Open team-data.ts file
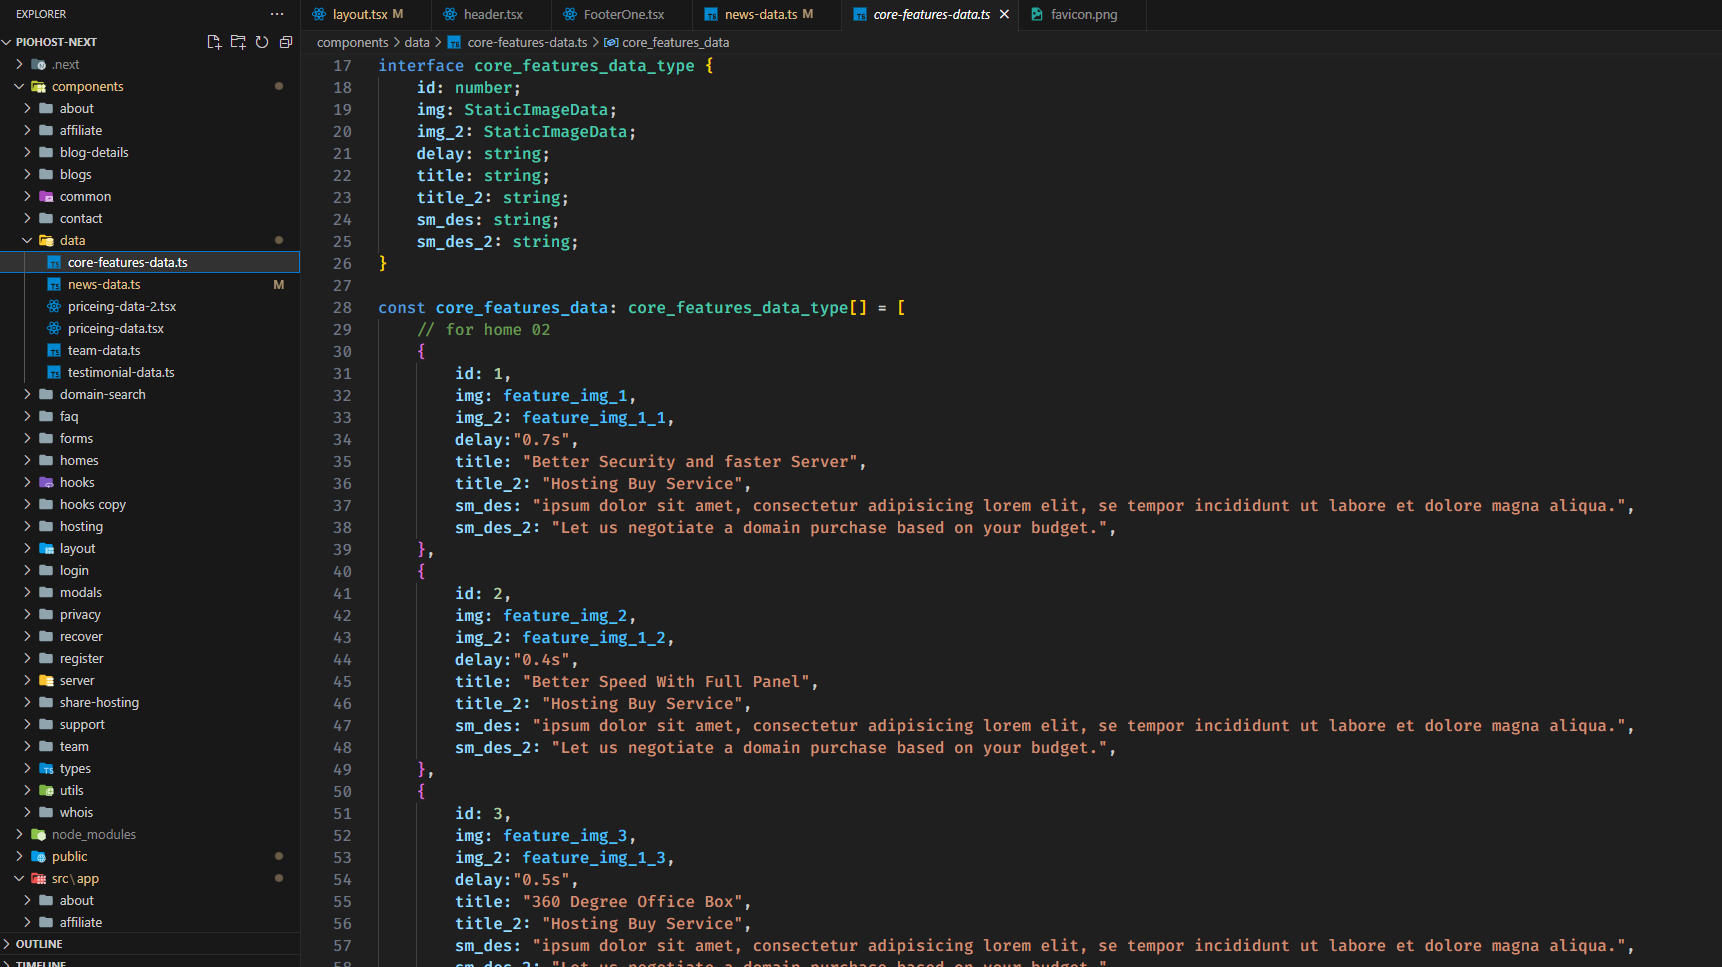 (x=150, y=350)
